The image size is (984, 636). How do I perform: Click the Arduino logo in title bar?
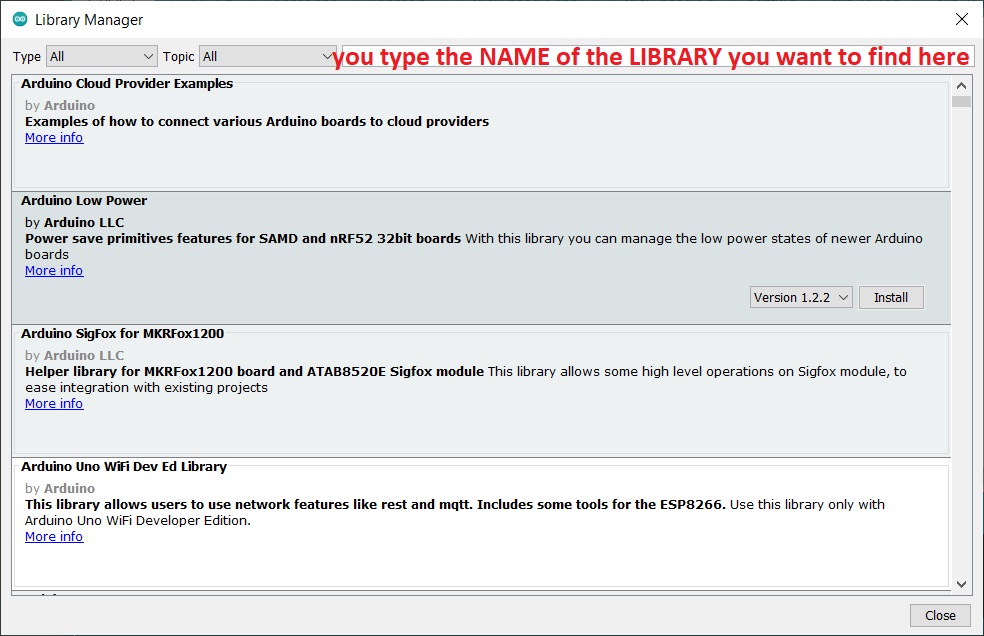tap(20, 20)
